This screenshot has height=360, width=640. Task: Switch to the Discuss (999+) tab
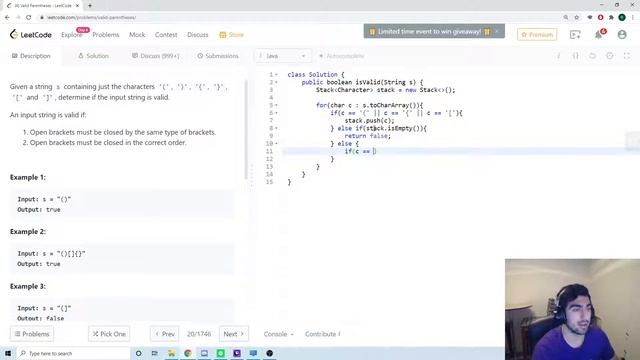coord(156,56)
